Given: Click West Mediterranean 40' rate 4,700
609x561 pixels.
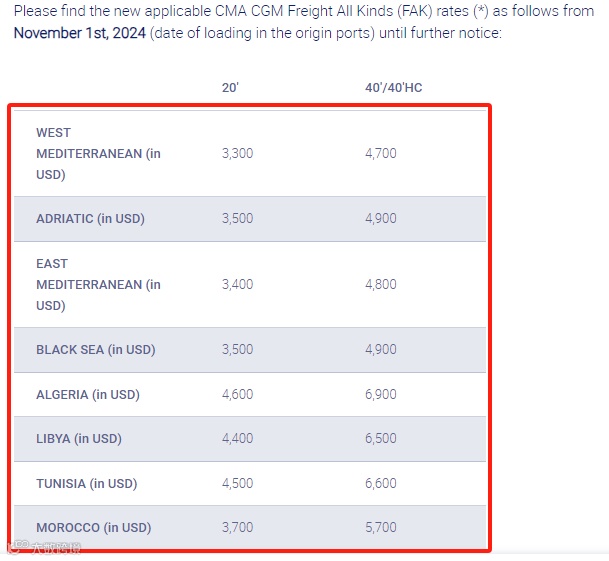Looking at the screenshot, I should [381, 153].
